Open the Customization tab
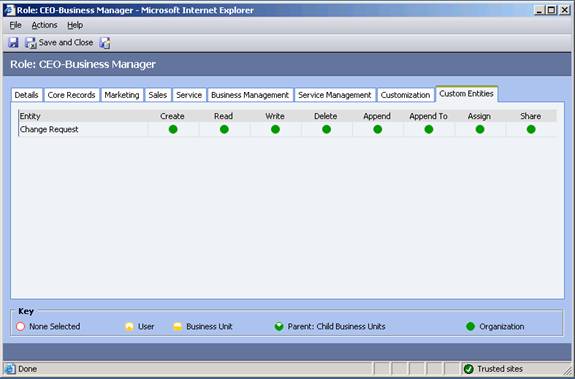 (x=405, y=95)
